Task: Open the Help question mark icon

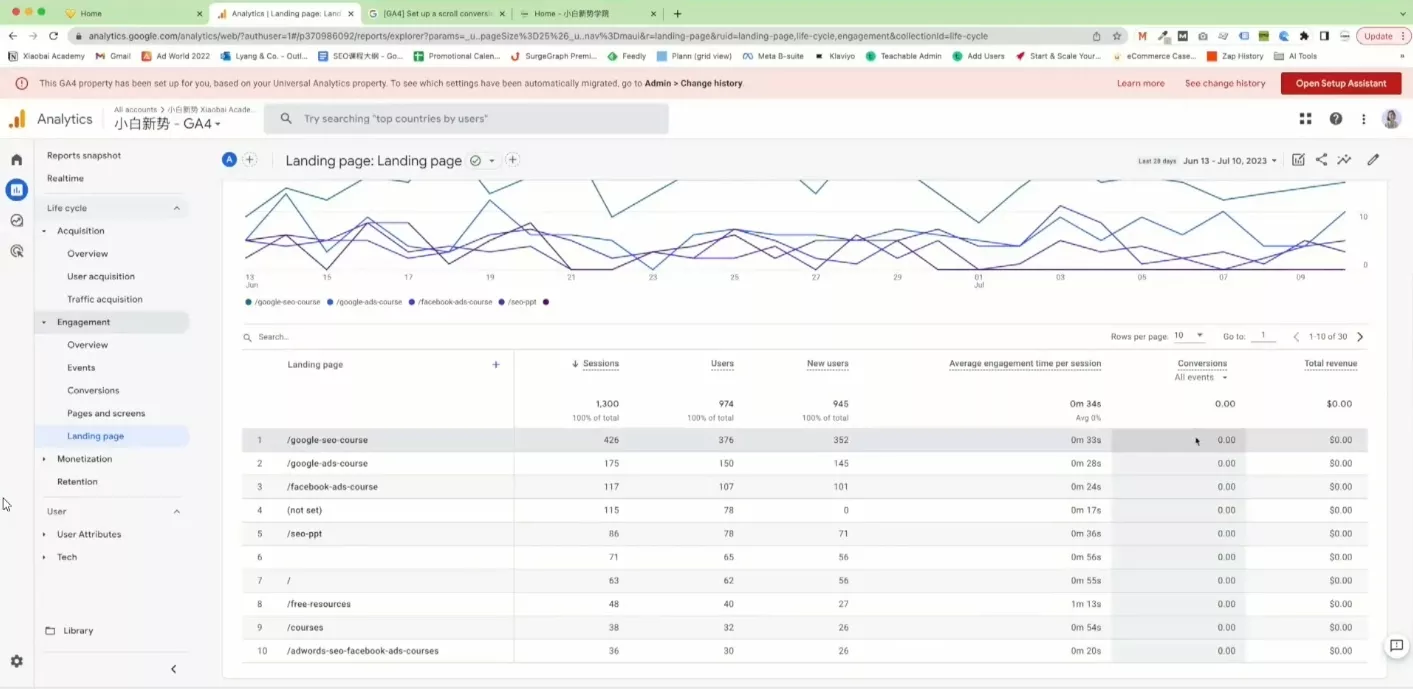Action: click(1335, 119)
